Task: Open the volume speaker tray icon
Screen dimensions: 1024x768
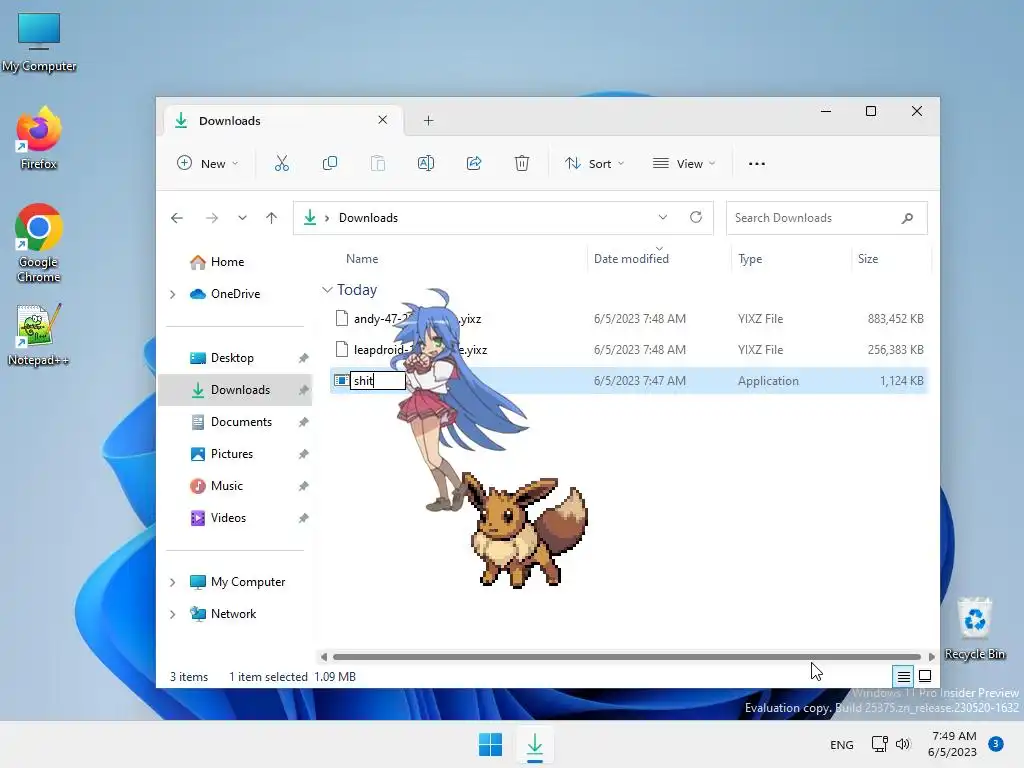Action: [x=903, y=744]
